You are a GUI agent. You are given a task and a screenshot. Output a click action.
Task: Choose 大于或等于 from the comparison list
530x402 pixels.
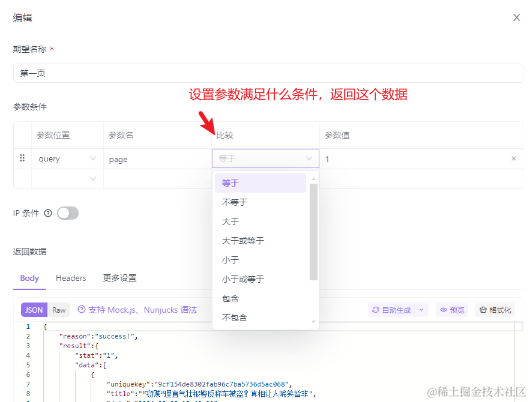pos(260,241)
